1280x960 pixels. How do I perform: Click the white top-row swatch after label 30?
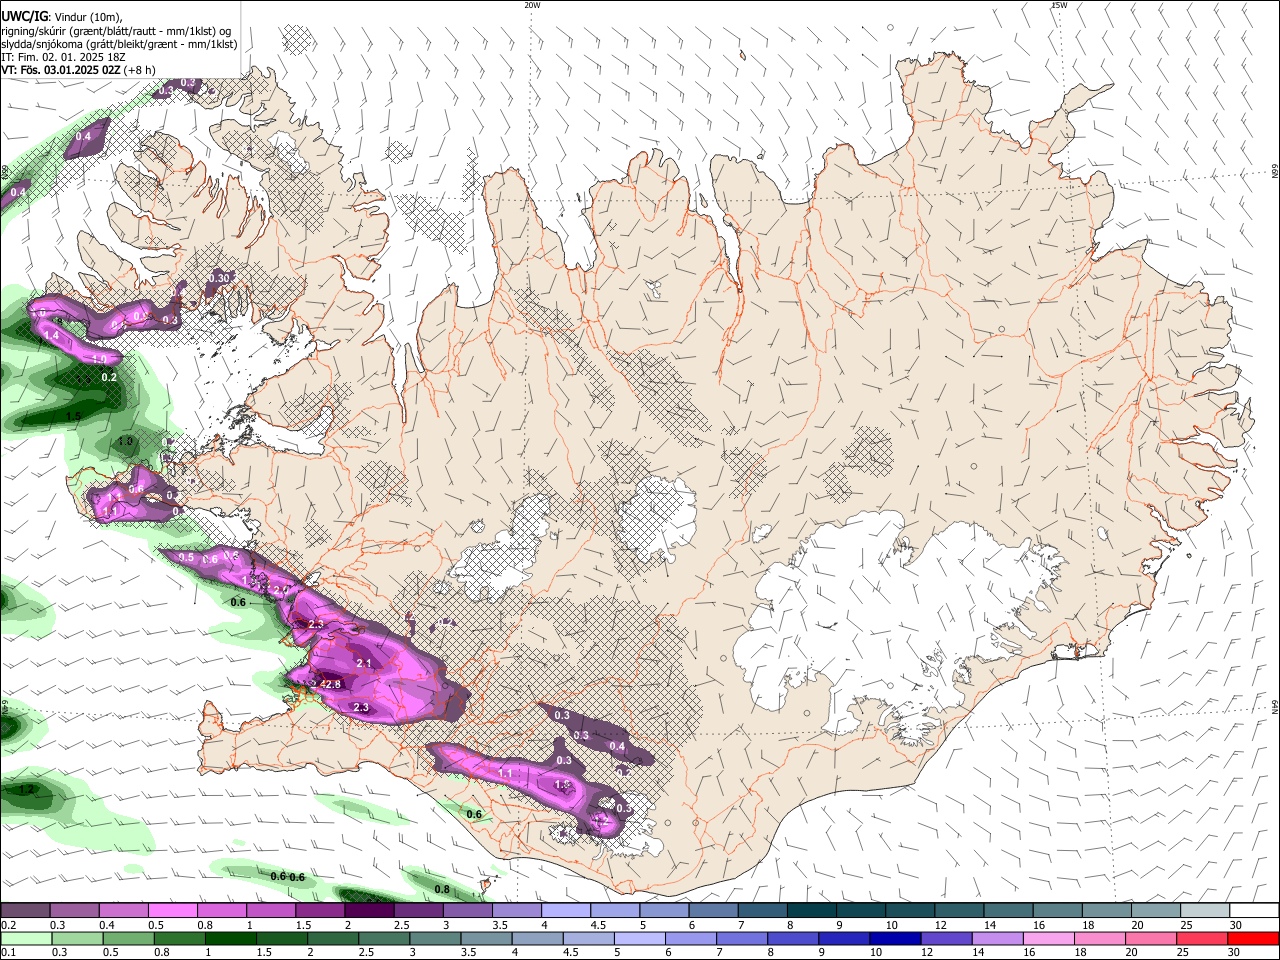(1254, 911)
